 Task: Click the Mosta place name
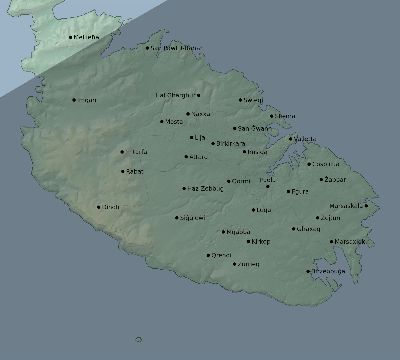point(174,122)
